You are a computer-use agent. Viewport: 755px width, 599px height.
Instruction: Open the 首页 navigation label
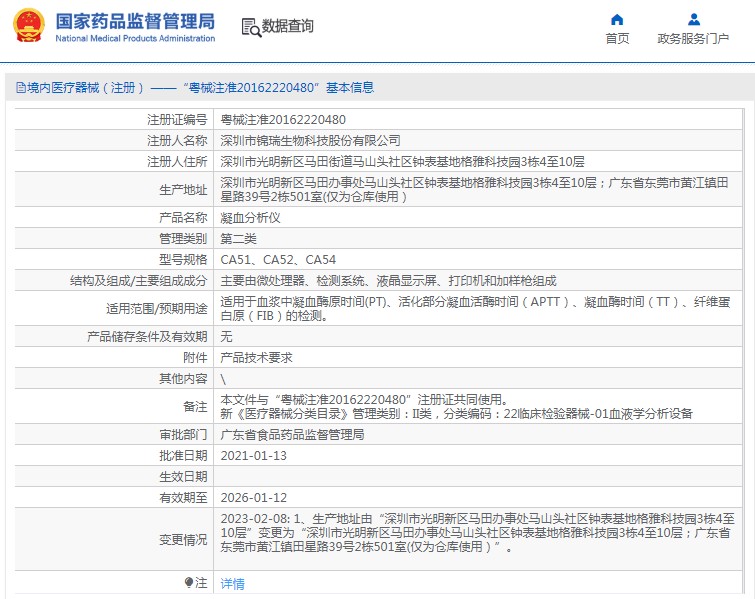(617, 39)
